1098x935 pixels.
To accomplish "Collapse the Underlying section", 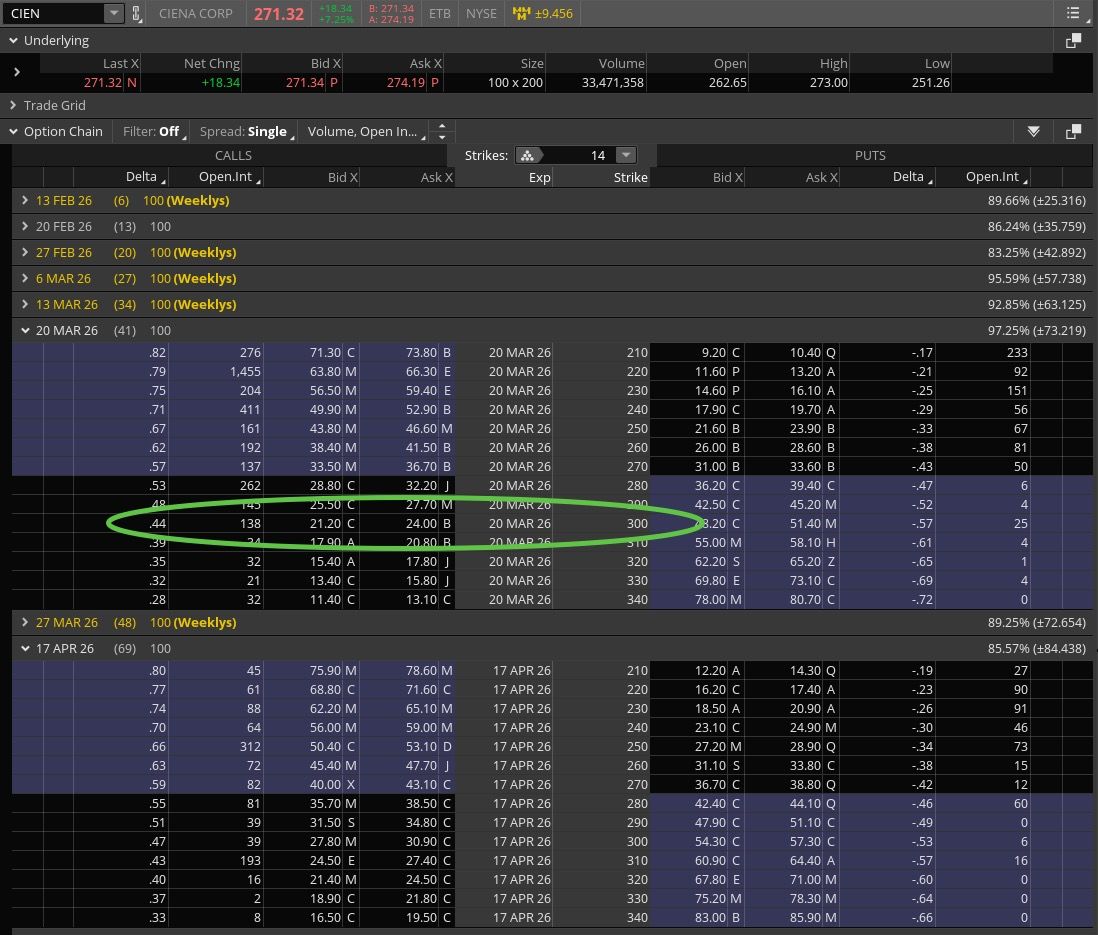I will click(x=13, y=41).
